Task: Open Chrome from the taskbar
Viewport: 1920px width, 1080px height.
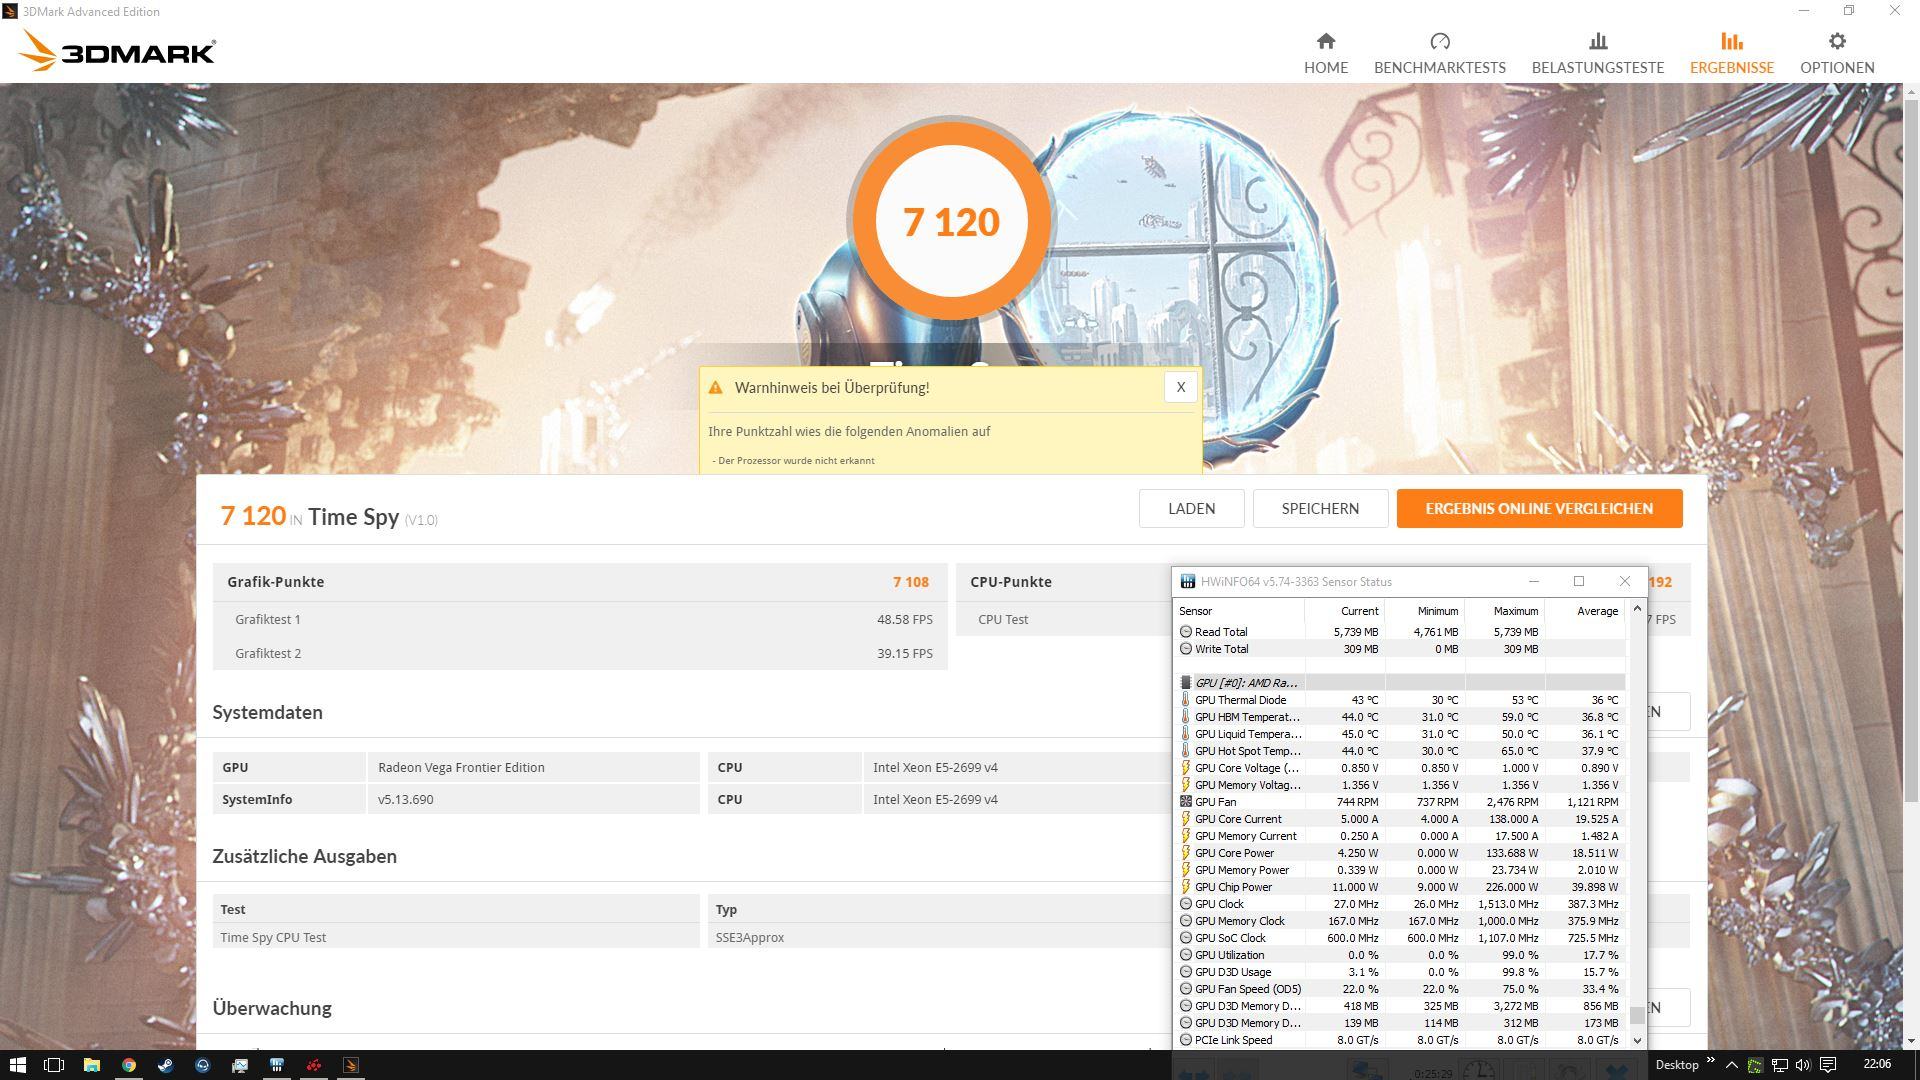Action: tap(129, 1065)
